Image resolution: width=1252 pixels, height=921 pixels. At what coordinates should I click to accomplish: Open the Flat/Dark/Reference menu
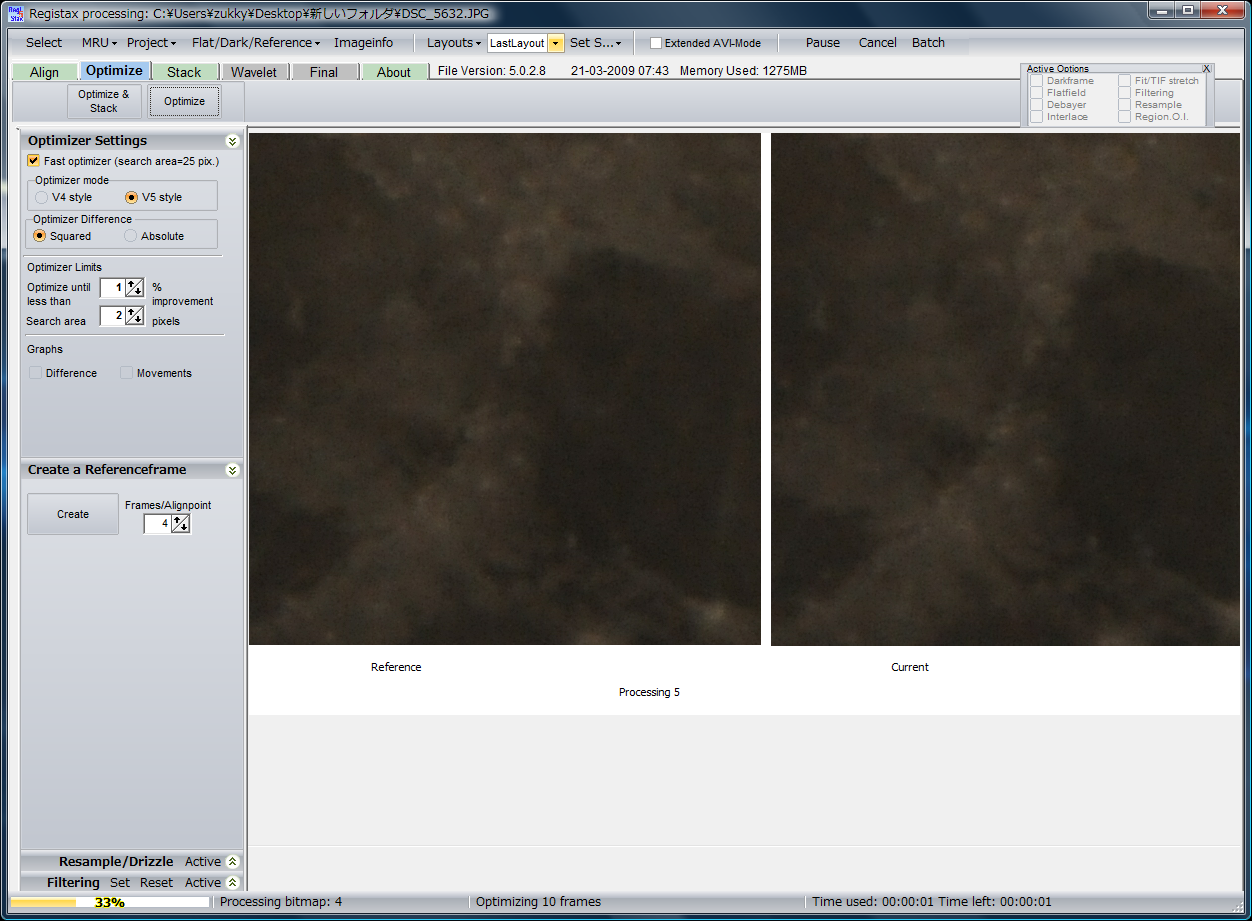pyautogui.click(x=256, y=43)
